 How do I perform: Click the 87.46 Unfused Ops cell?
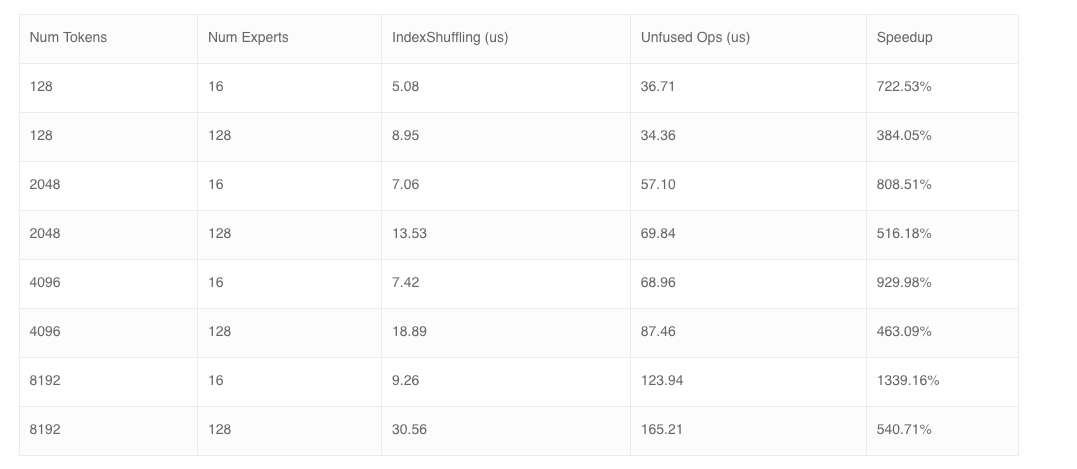pyautogui.click(x=748, y=333)
